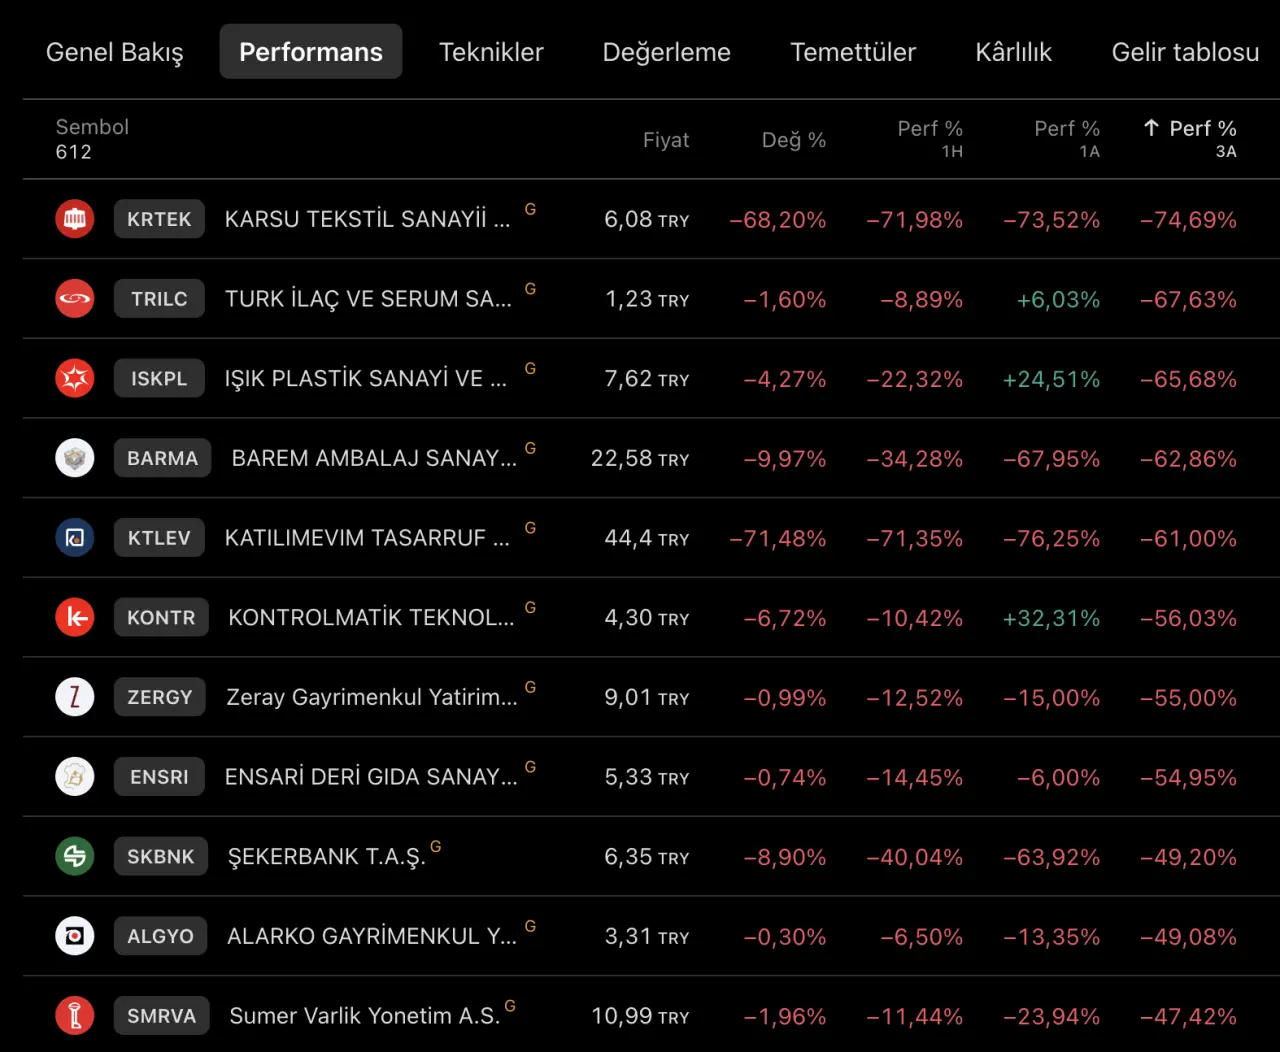
Task: Open the KRTEK red company logo icon
Action: pyautogui.click(x=75, y=219)
